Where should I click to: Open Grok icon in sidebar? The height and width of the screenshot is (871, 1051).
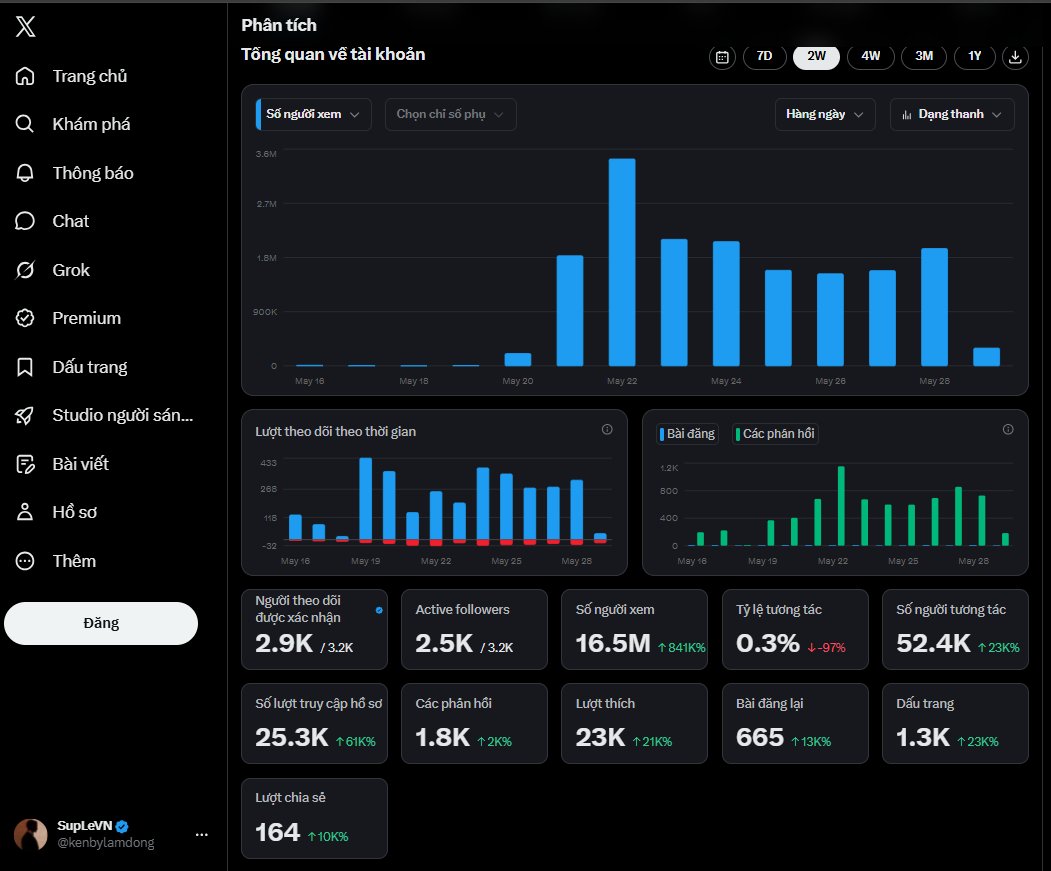coord(25,270)
